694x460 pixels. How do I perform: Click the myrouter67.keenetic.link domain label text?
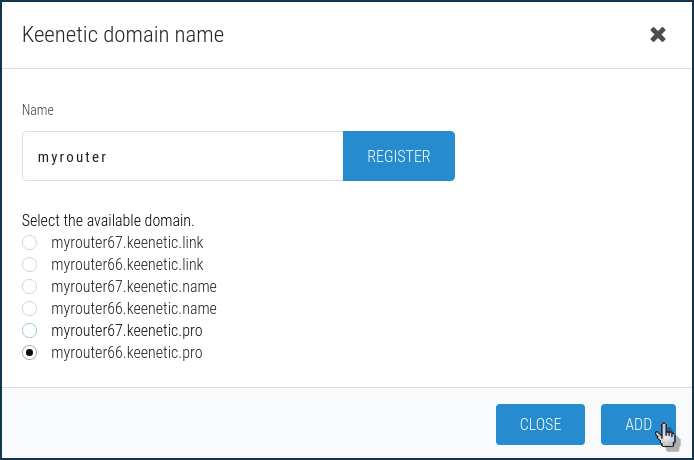pos(127,243)
